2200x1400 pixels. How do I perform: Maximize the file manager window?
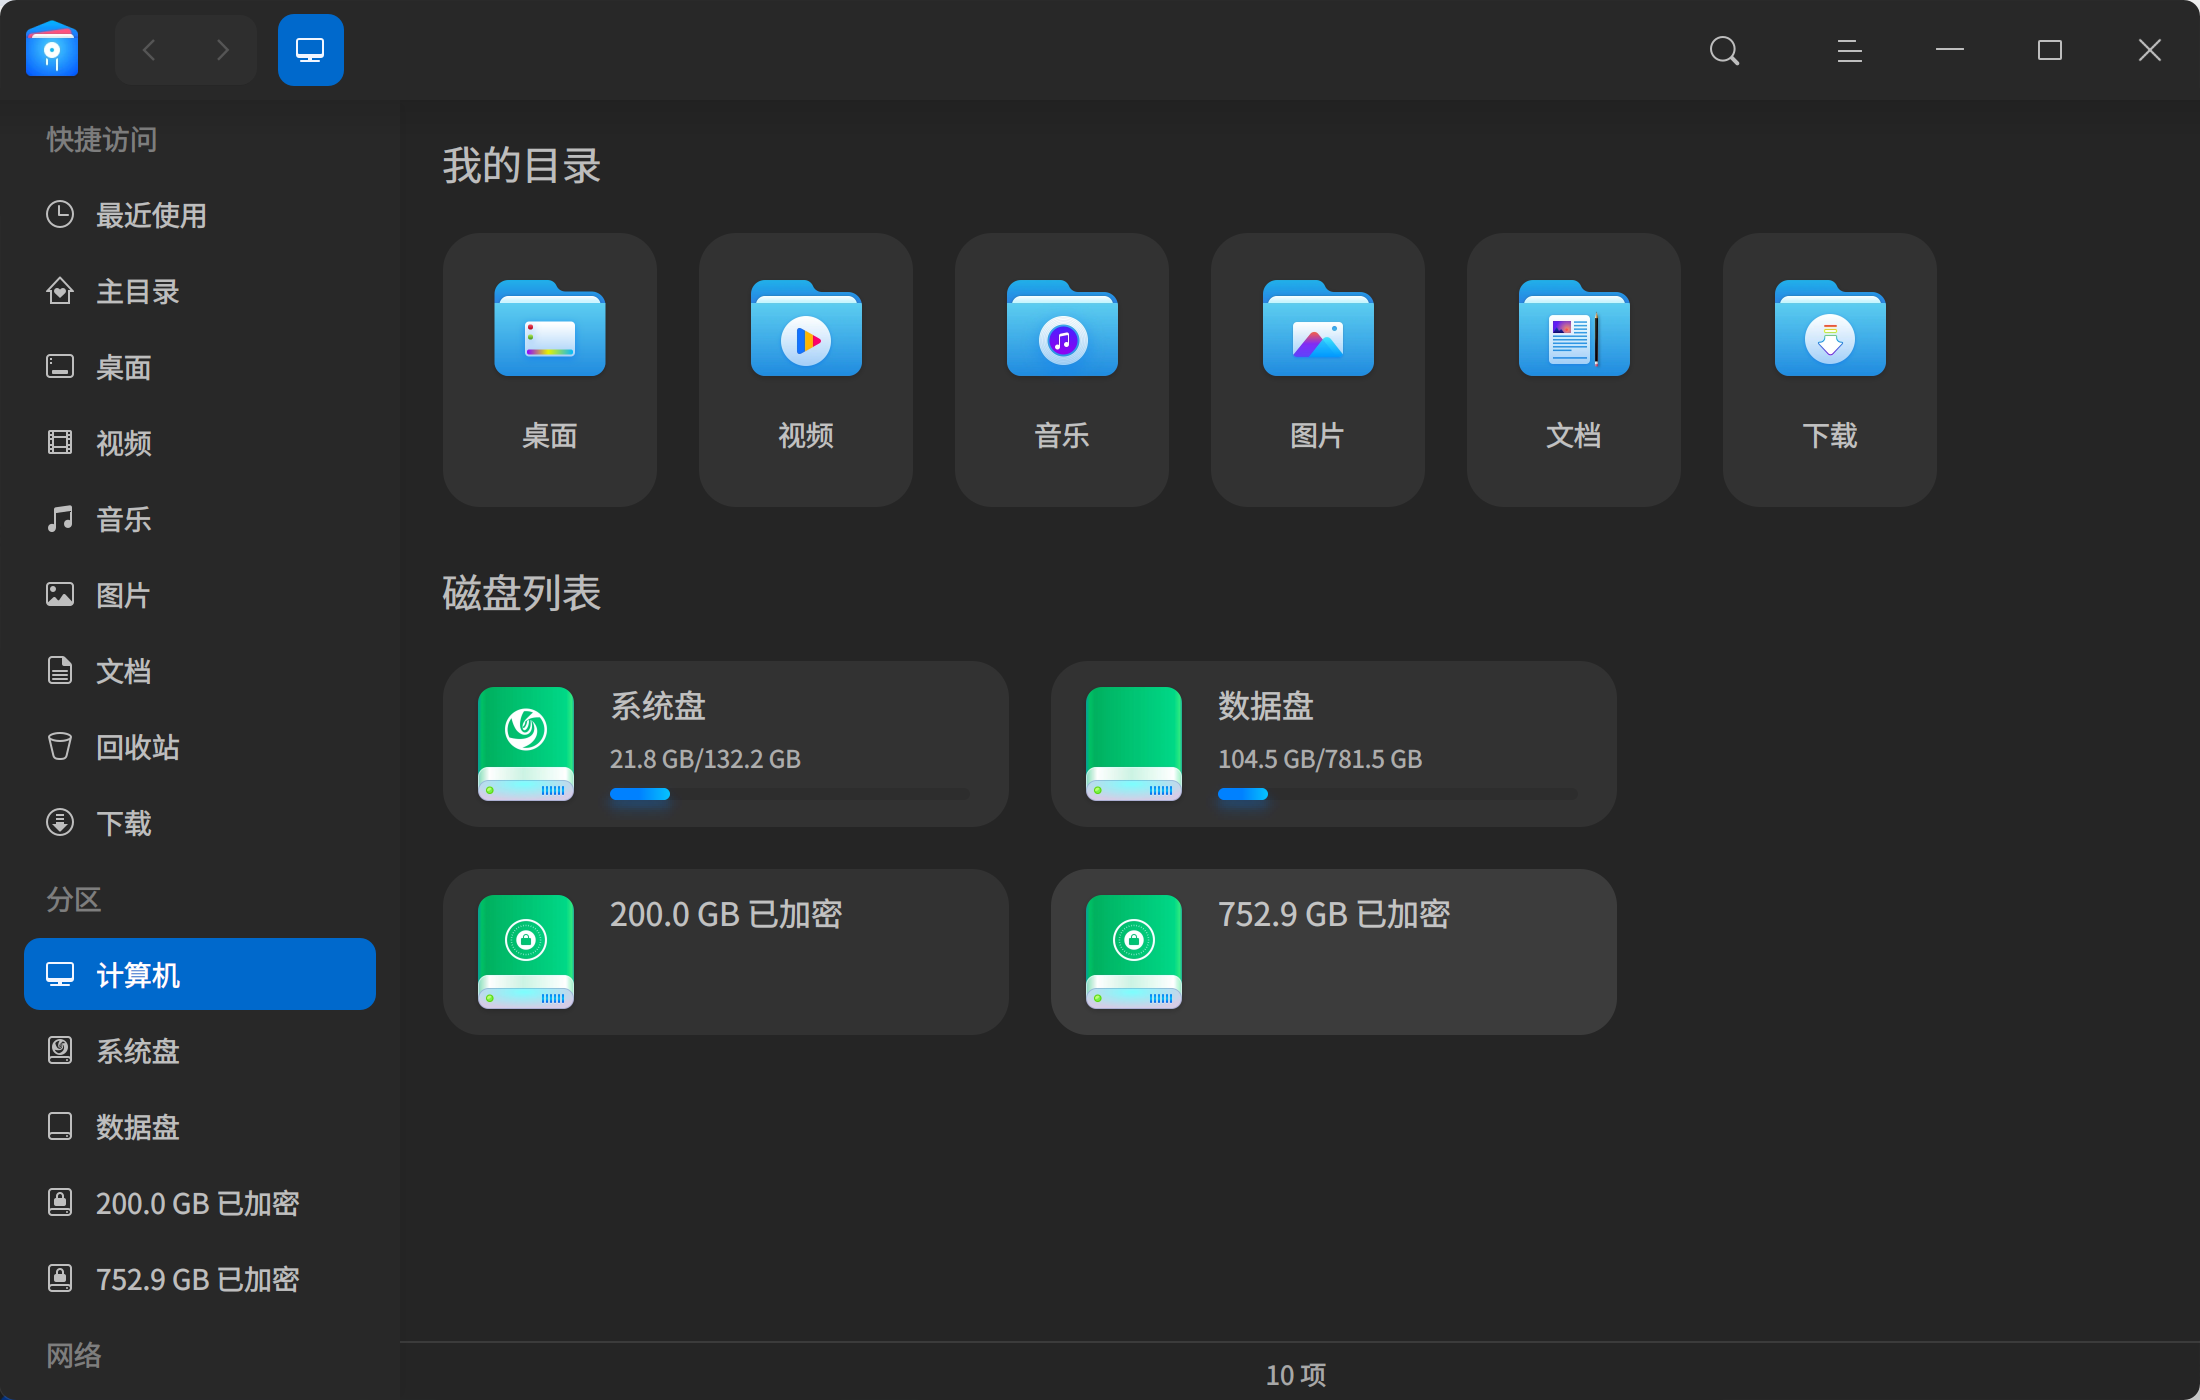(2050, 50)
